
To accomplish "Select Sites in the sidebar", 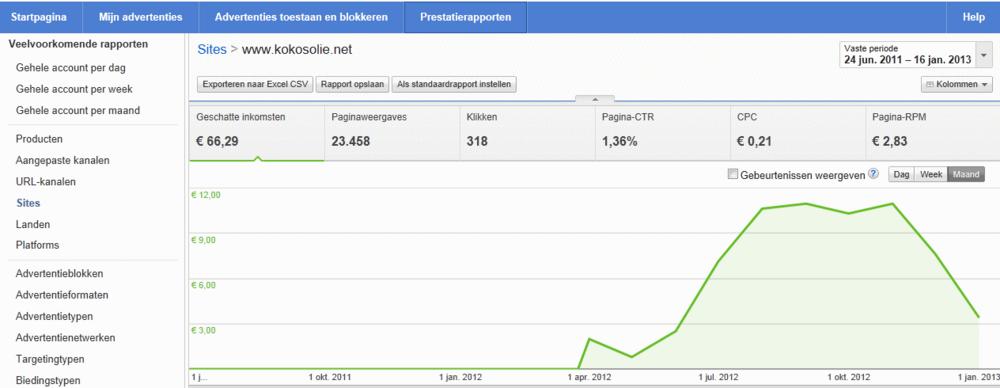I will pos(28,203).
